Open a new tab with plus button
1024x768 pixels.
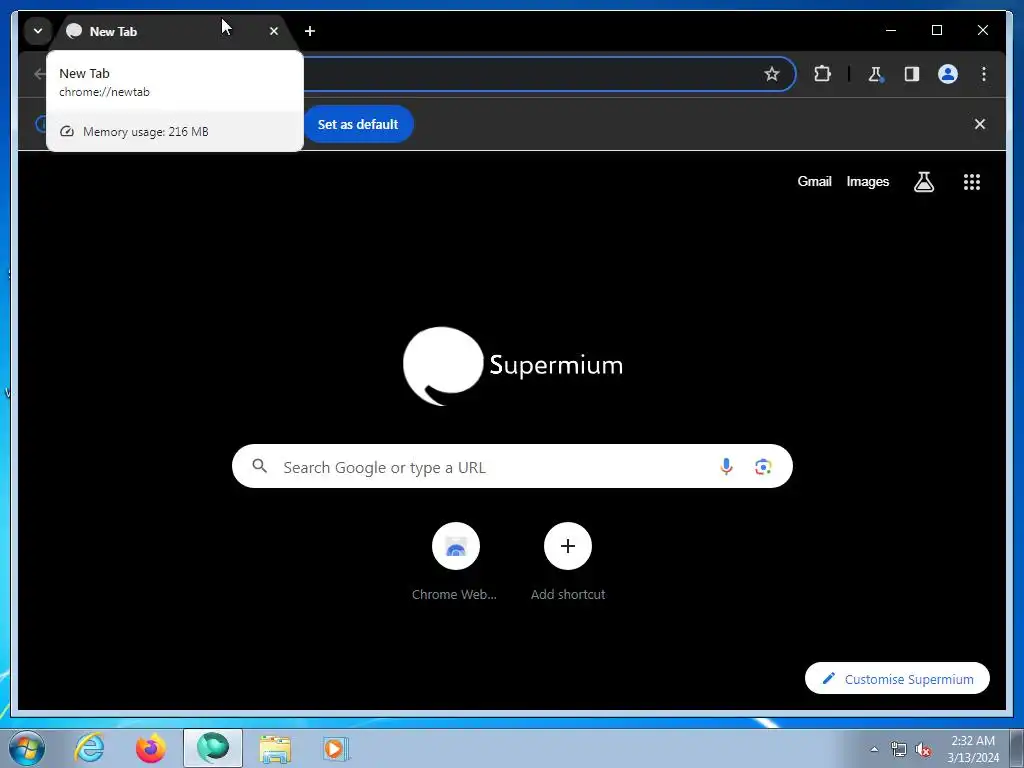point(310,31)
